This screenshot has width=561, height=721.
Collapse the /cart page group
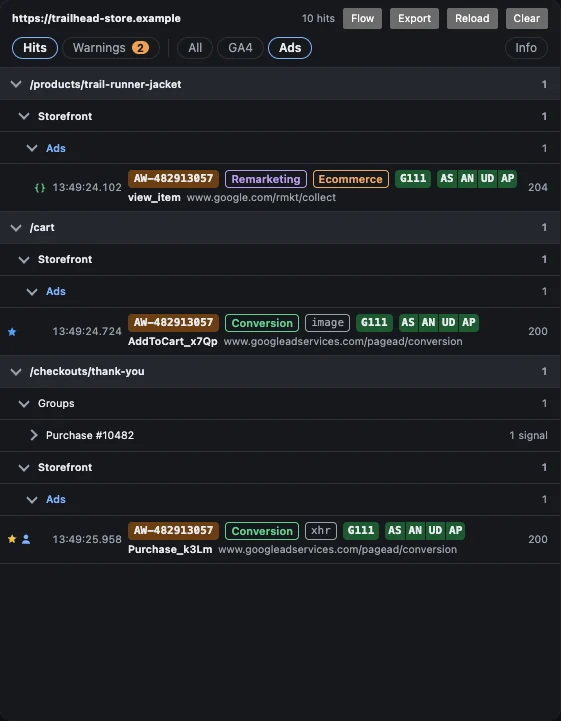(16, 227)
